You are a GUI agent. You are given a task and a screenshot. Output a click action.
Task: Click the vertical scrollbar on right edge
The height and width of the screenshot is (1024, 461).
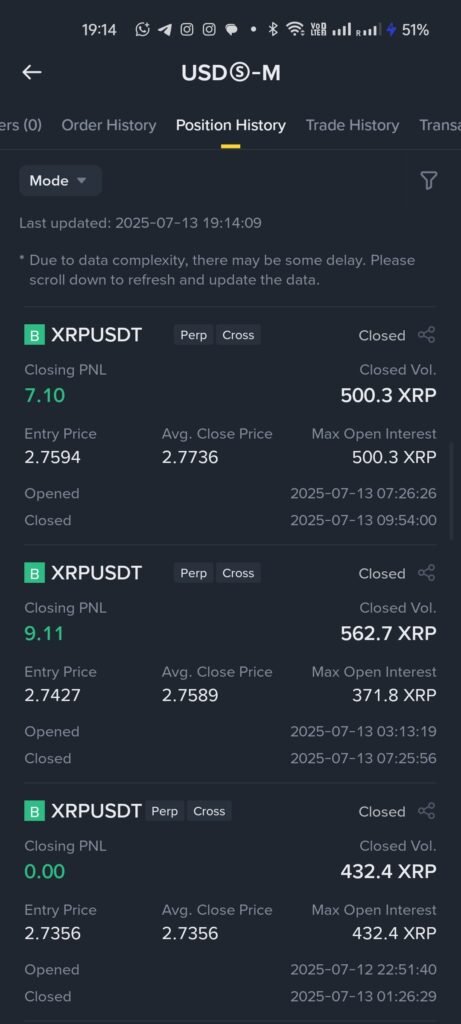[x=451, y=490]
